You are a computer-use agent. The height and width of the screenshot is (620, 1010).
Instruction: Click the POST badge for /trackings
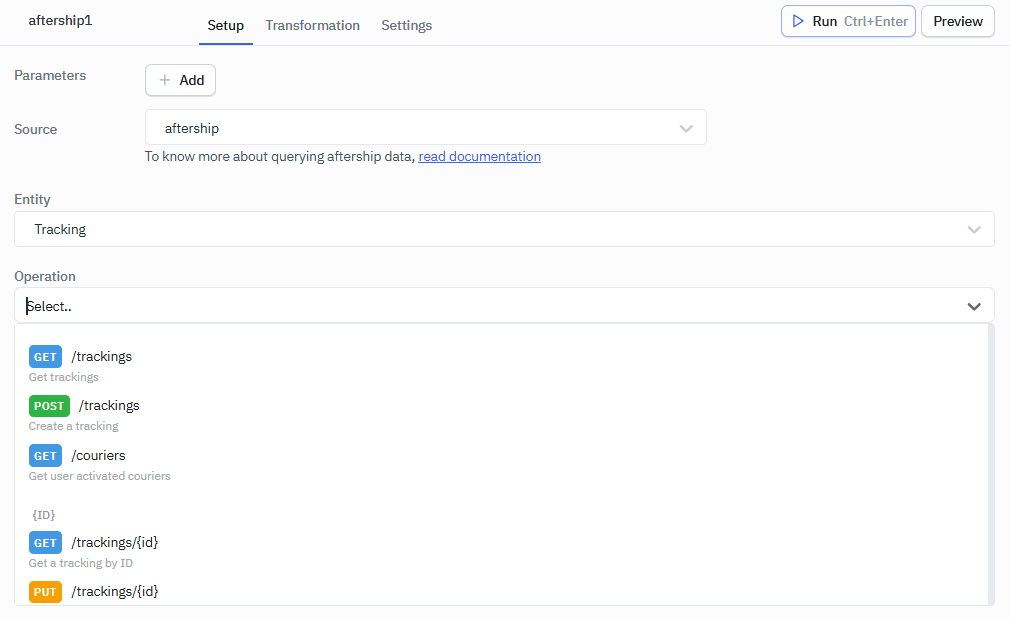(49, 406)
